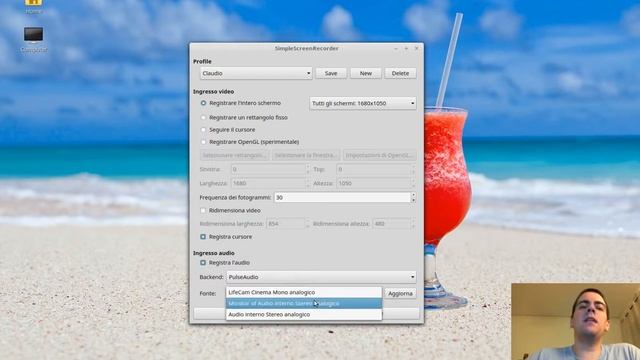Delete the selected profile
This screenshot has width=640, height=360.
(x=400, y=73)
